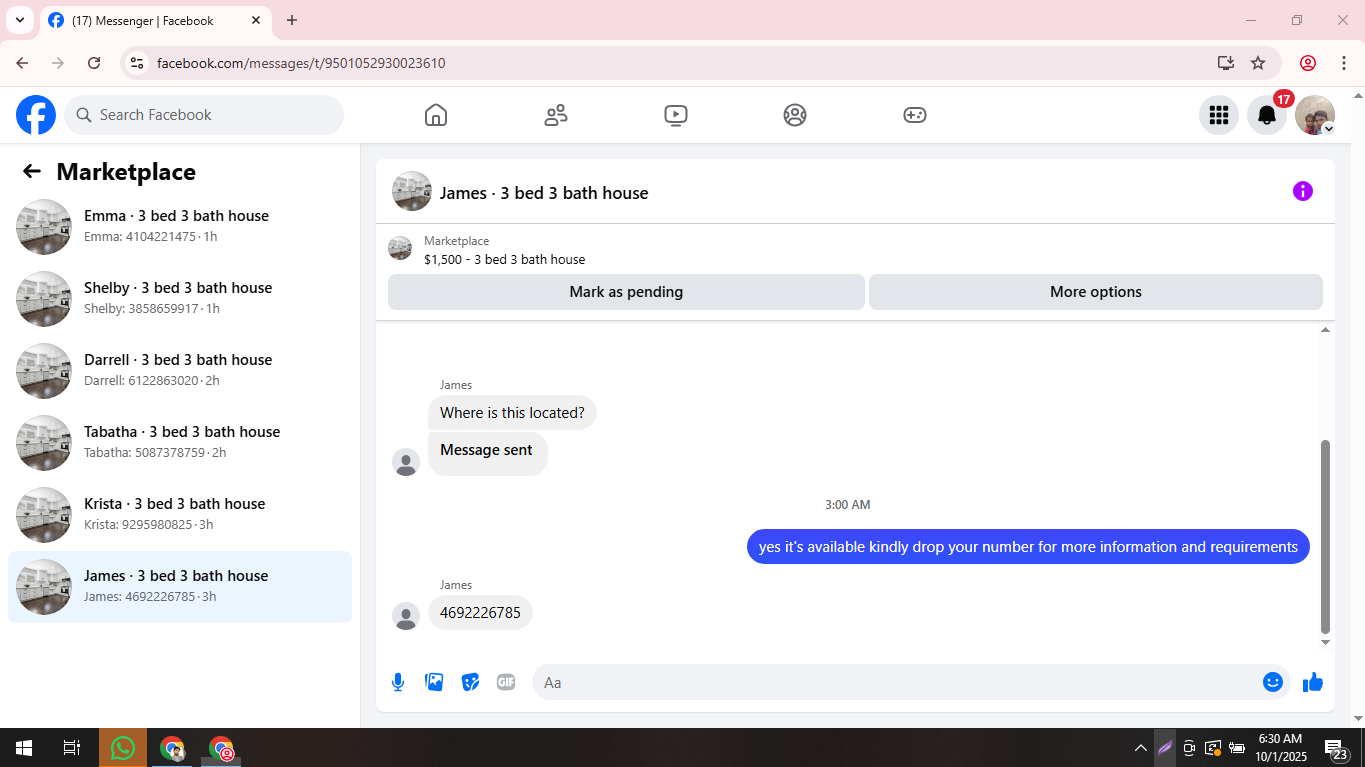Choose a sticker with the sticker icon
This screenshot has width=1365, height=767.
tap(470, 682)
